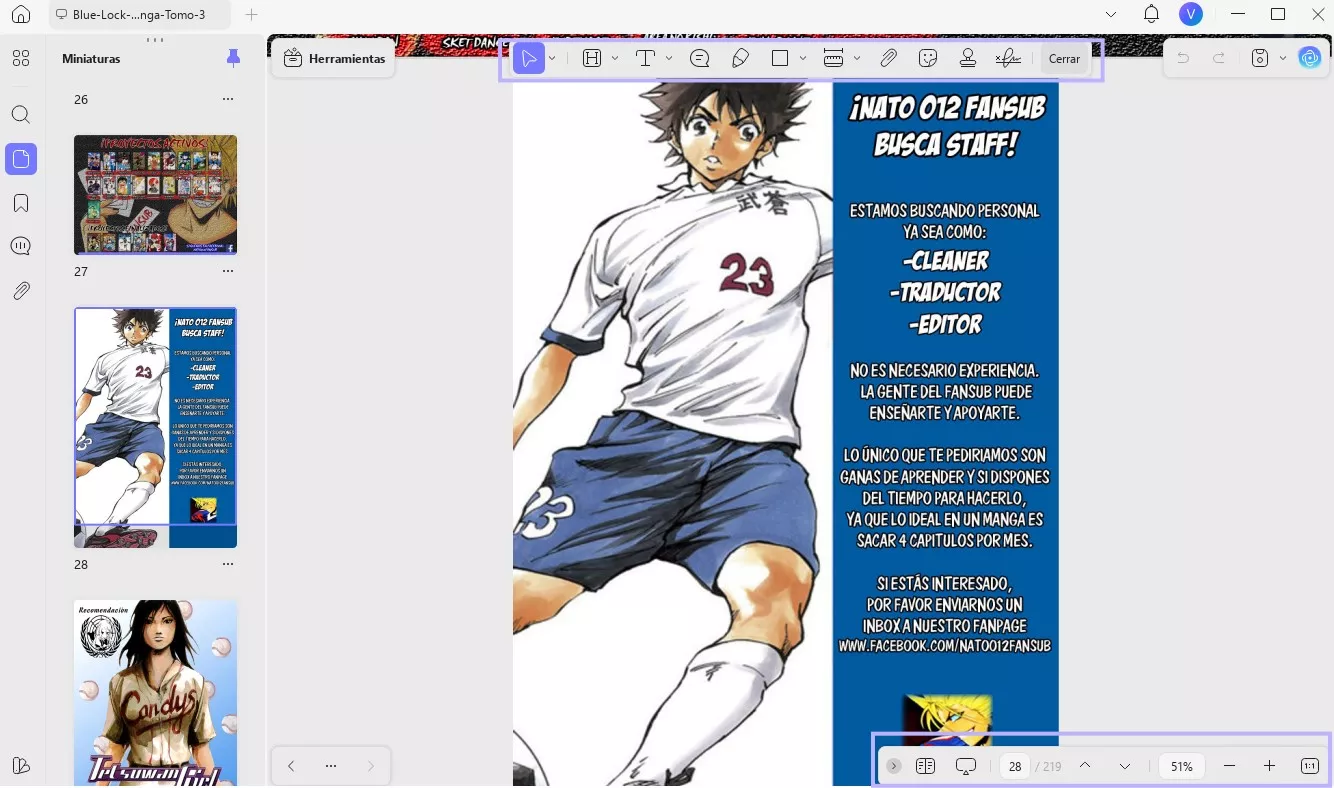The height and width of the screenshot is (788, 1334).
Task: Set zoom to actual size 1:1
Action: pos(1310,766)
